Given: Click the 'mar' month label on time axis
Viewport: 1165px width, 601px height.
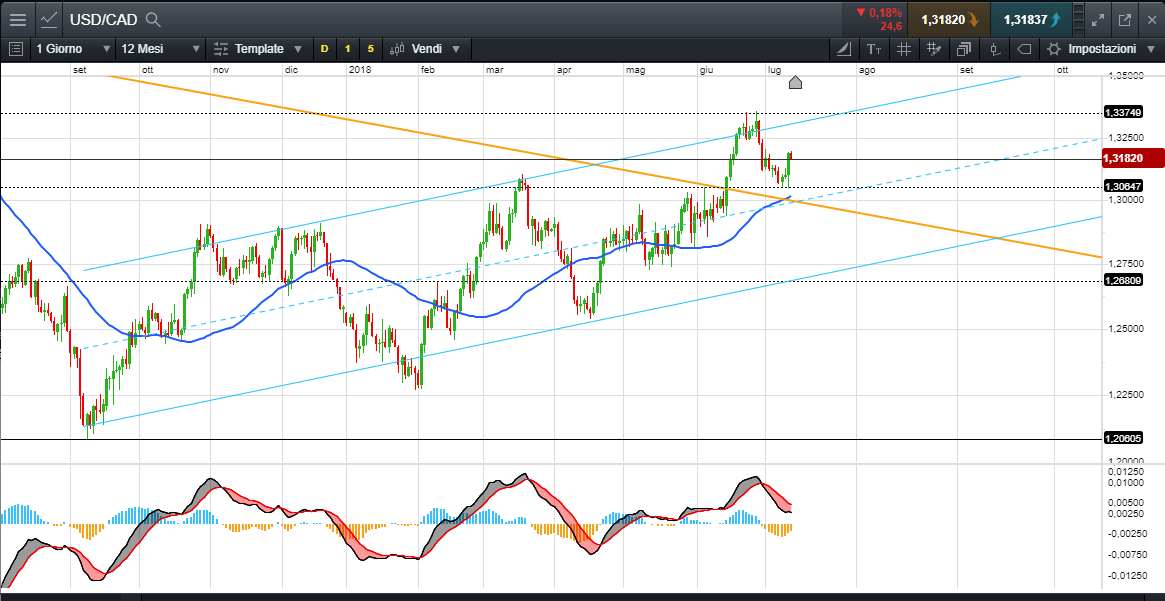Looking at the screenshot, I should click(x=495, y=70).
